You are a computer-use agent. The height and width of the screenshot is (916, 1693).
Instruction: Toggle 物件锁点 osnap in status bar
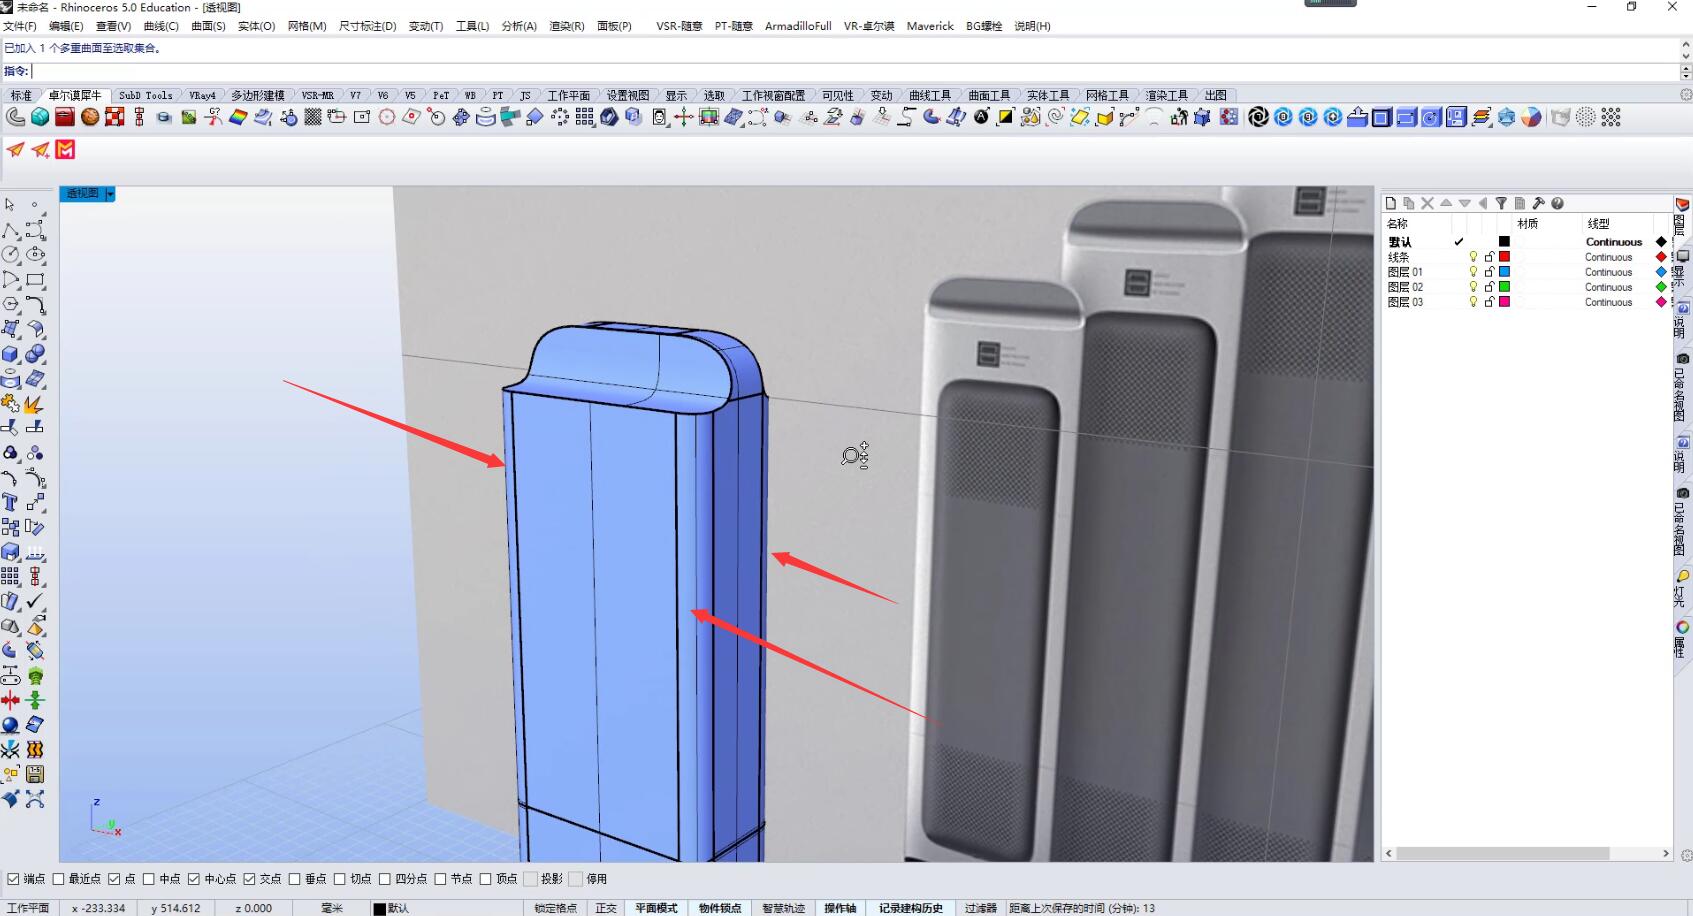click(720, 908)
